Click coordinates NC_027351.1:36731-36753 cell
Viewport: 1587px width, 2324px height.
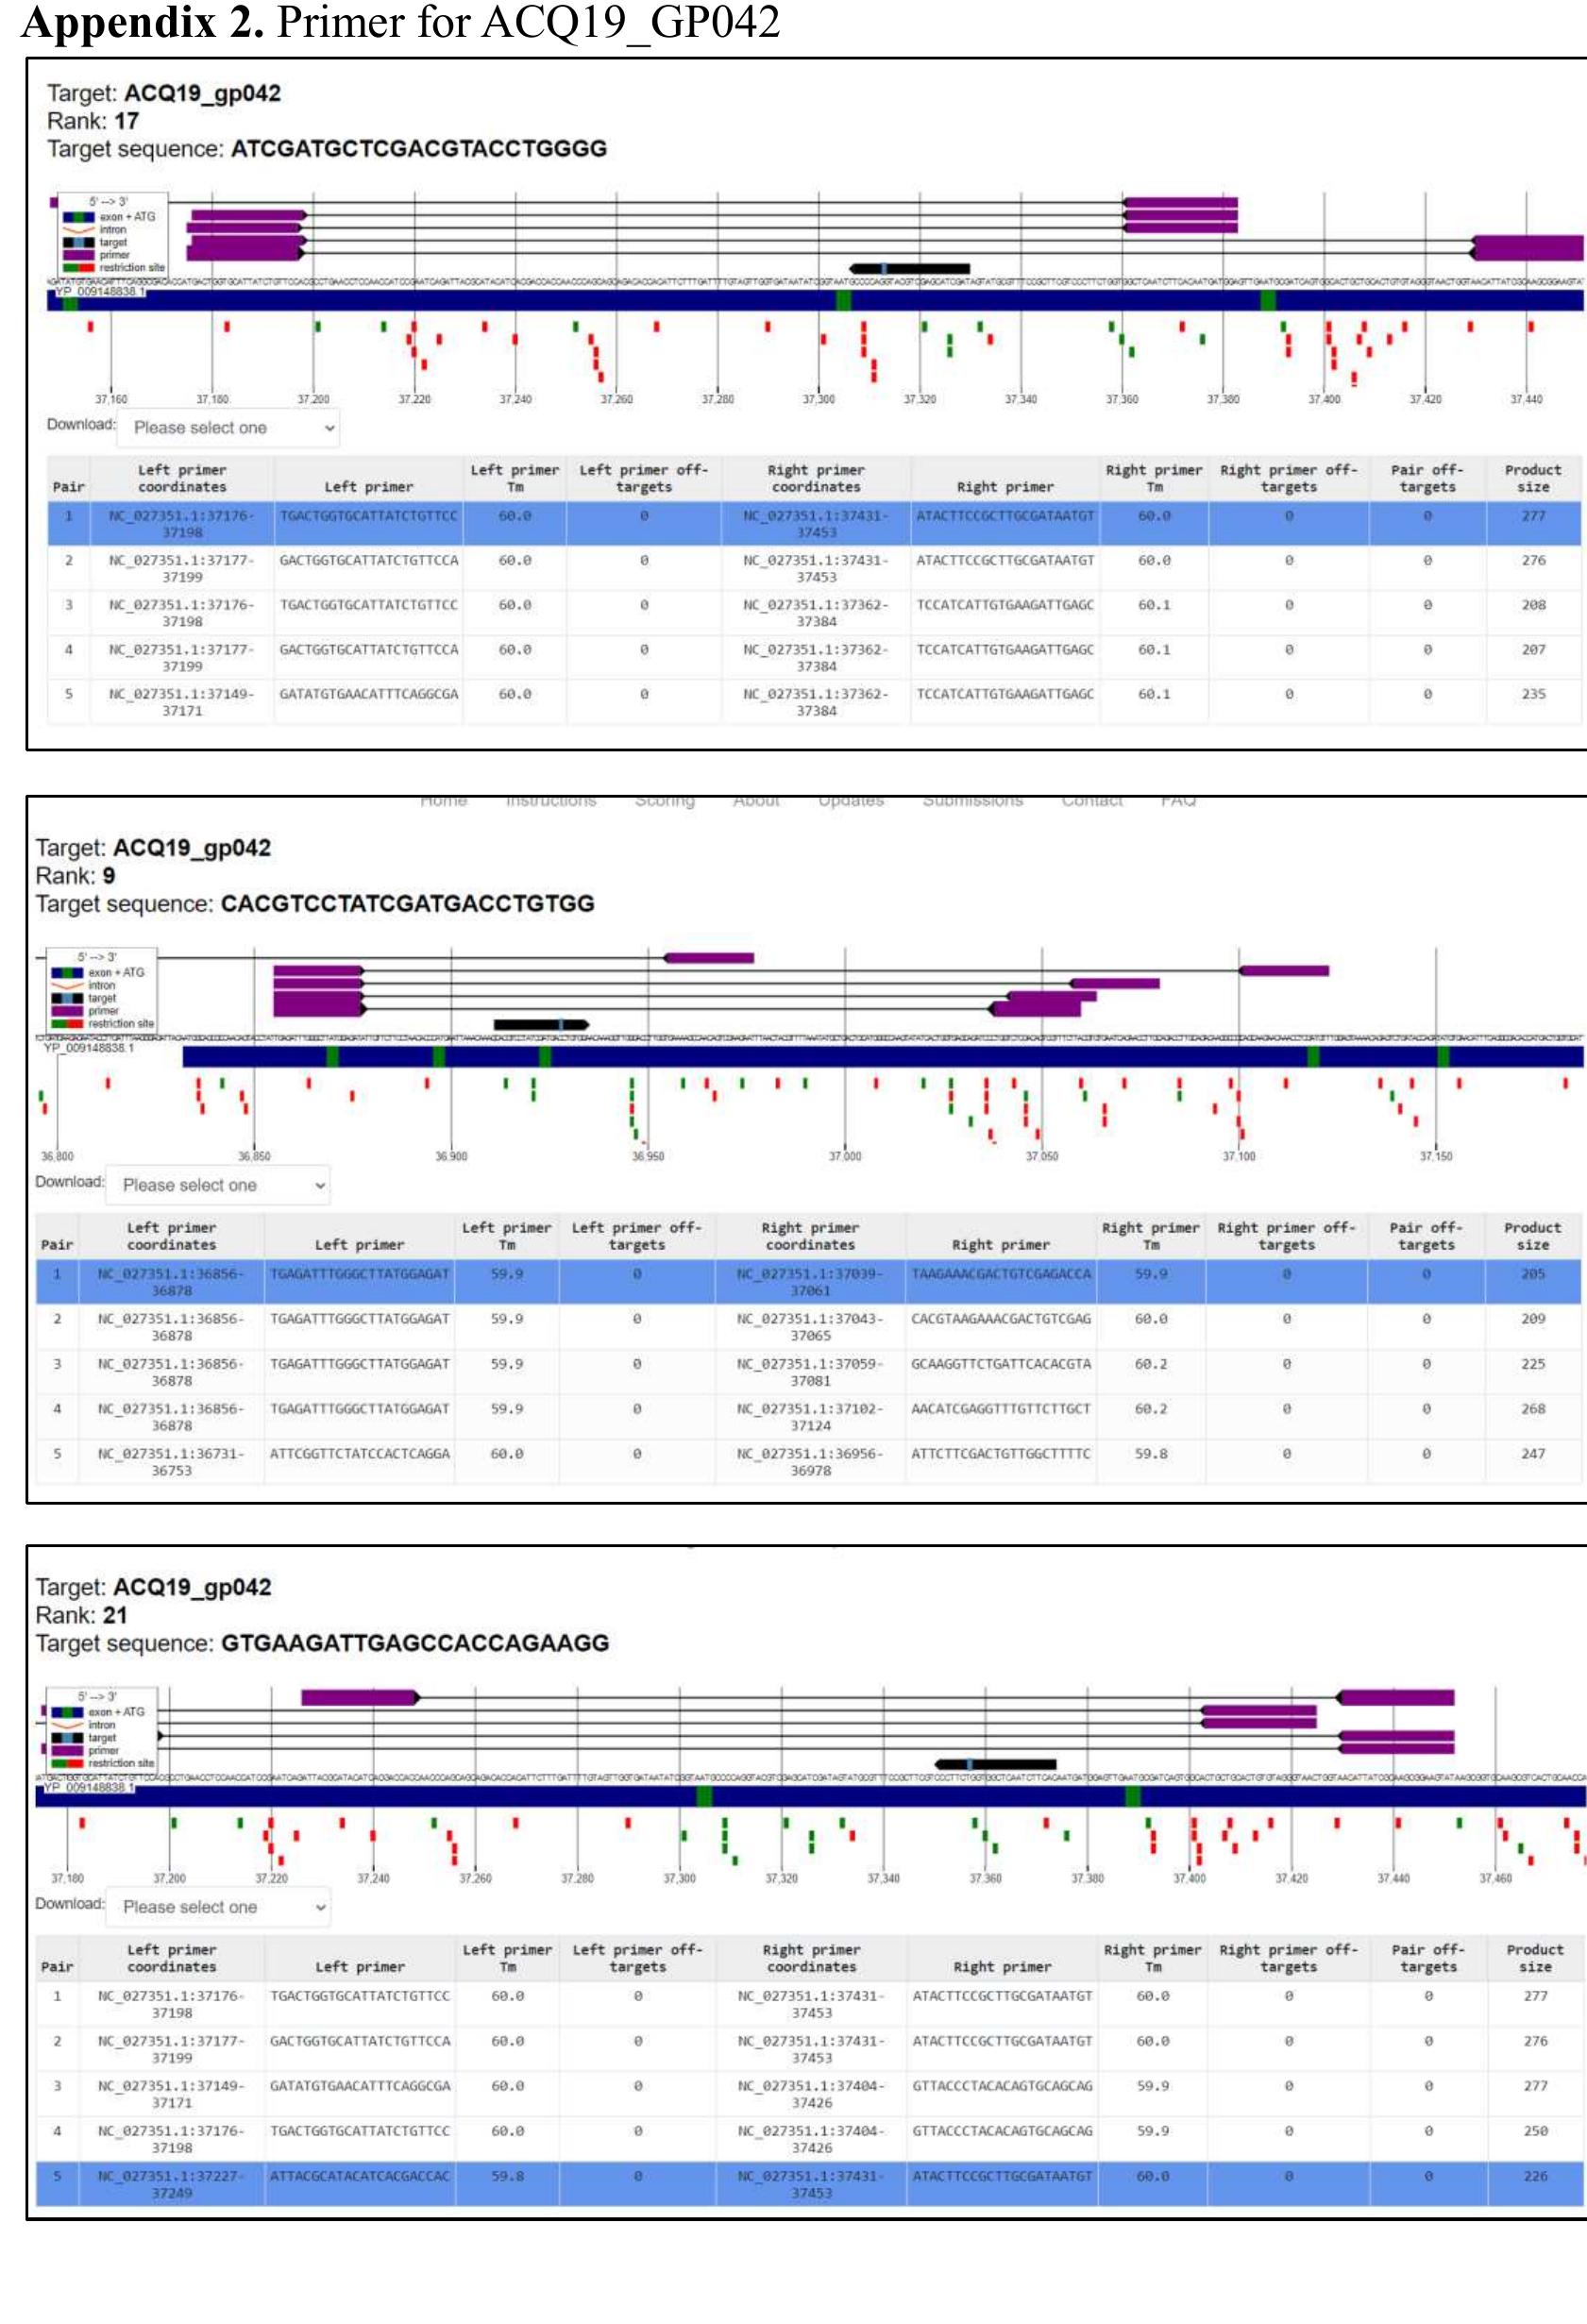point(171,1462)
